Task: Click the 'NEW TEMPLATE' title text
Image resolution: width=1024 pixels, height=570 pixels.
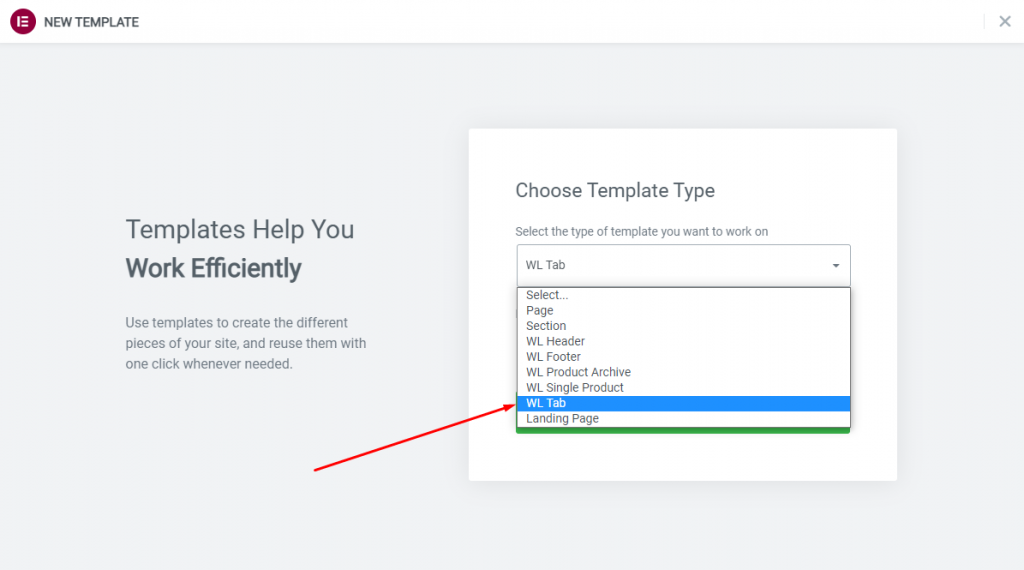Action: tap(91, 22)
